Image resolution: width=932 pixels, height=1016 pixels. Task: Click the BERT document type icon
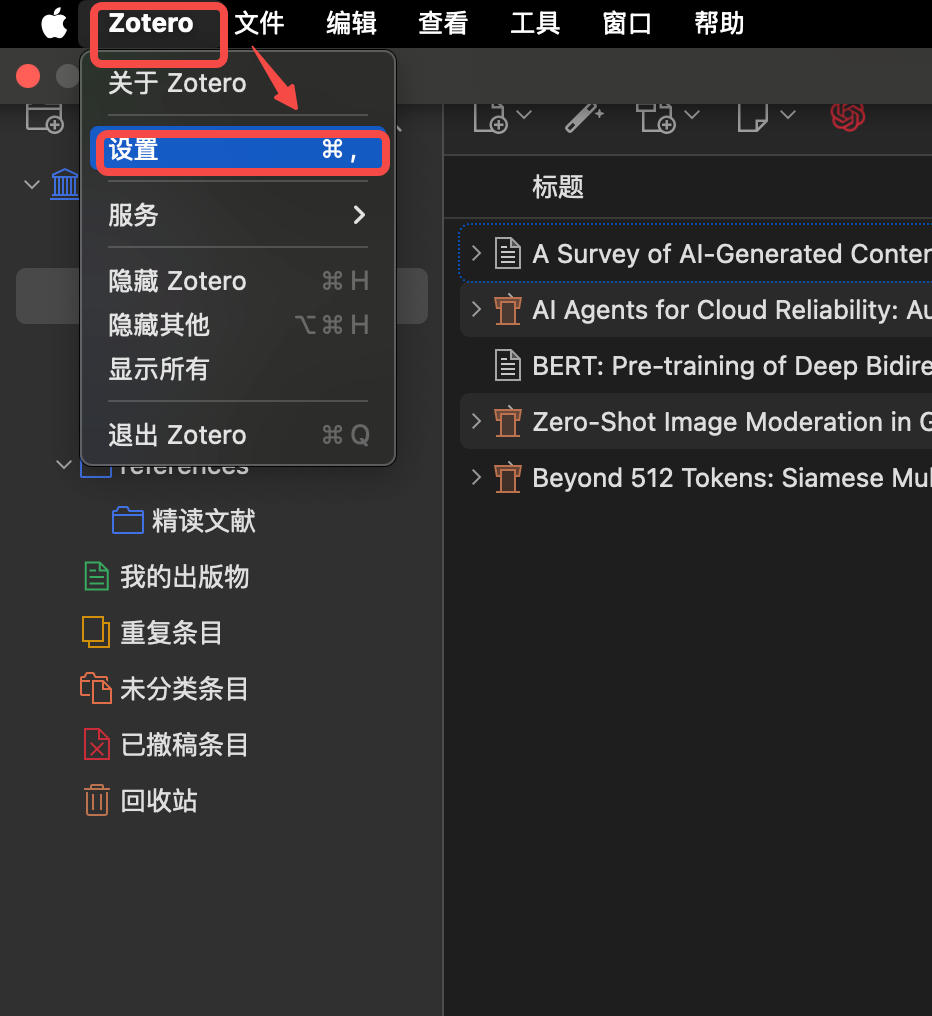coord(507,365)
